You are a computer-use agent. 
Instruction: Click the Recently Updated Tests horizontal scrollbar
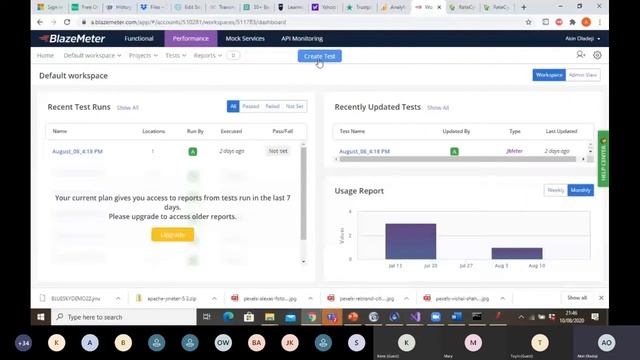458,159
